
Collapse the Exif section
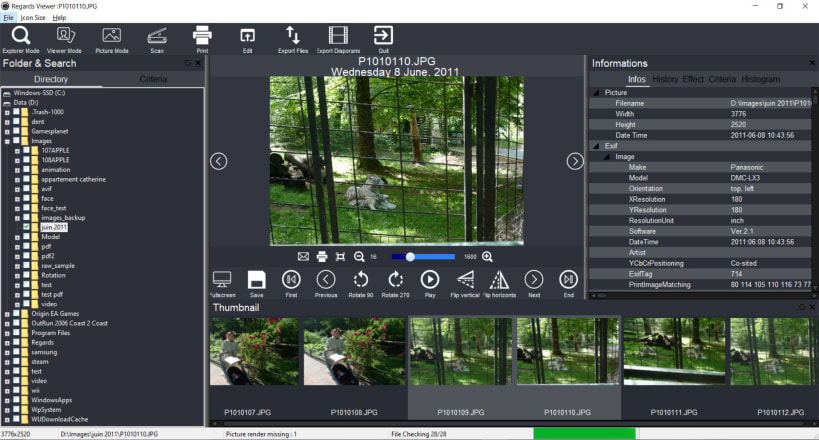click(596, 146)
